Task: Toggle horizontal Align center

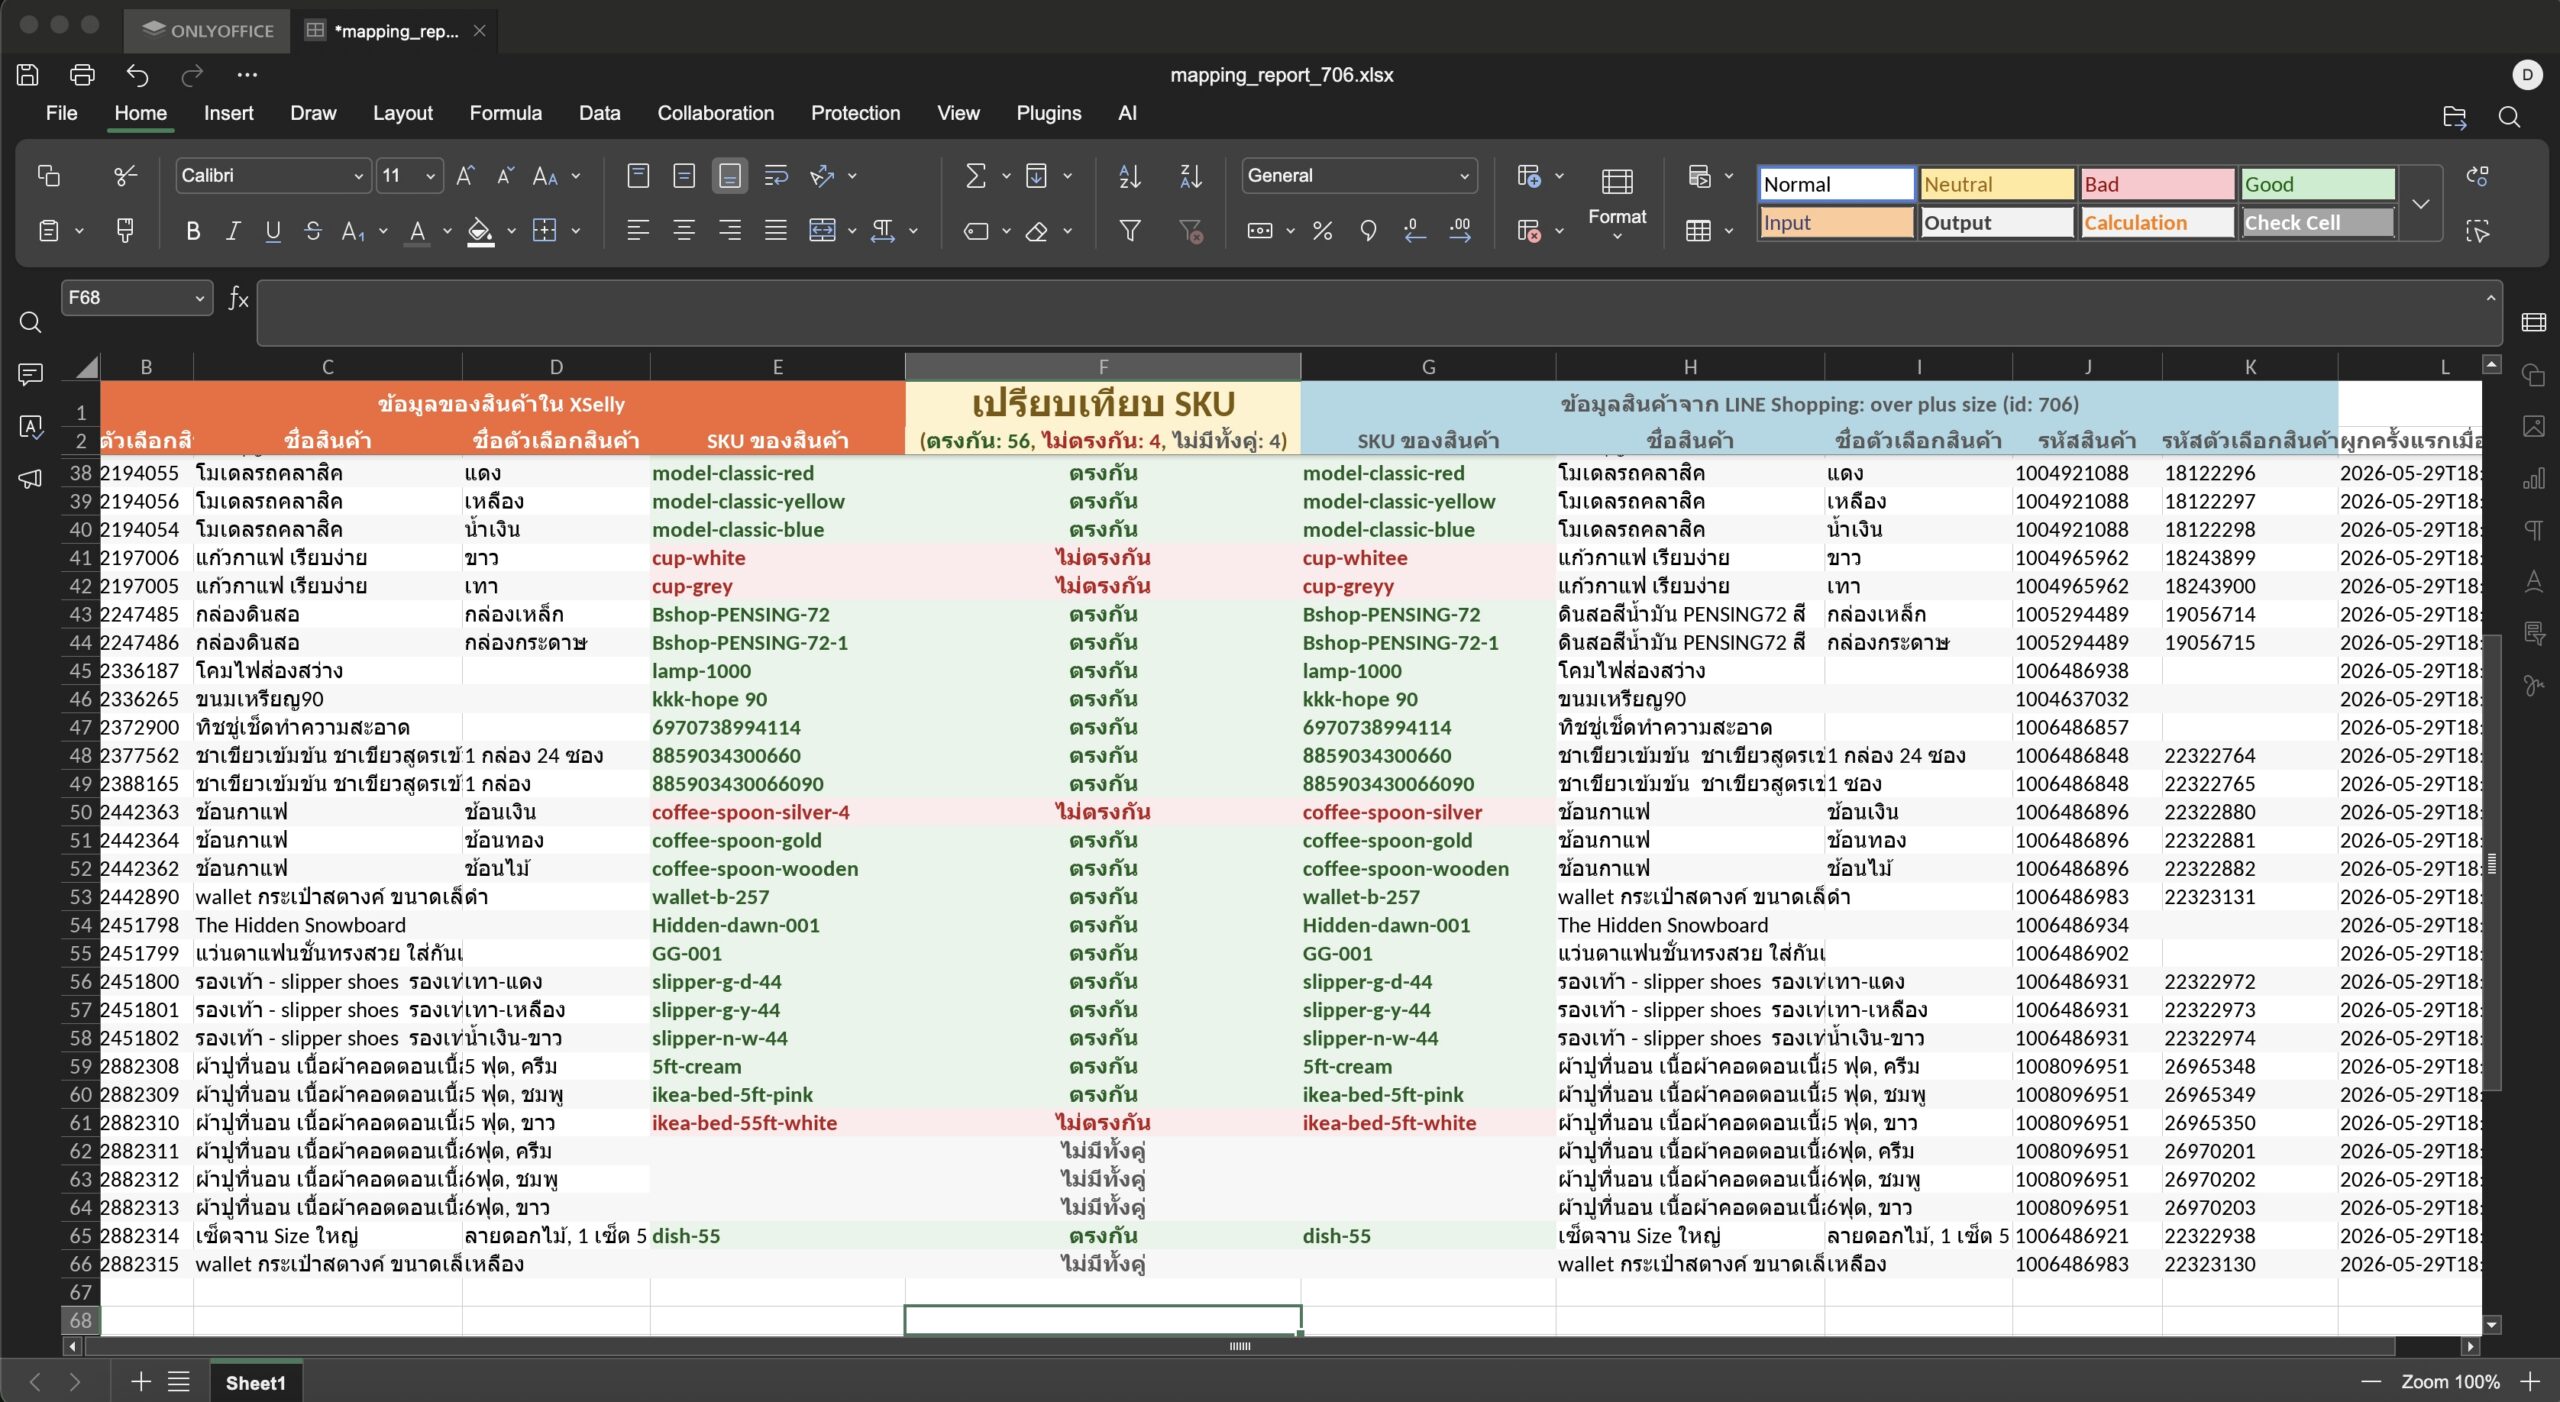Action: [x=684, y=231]
